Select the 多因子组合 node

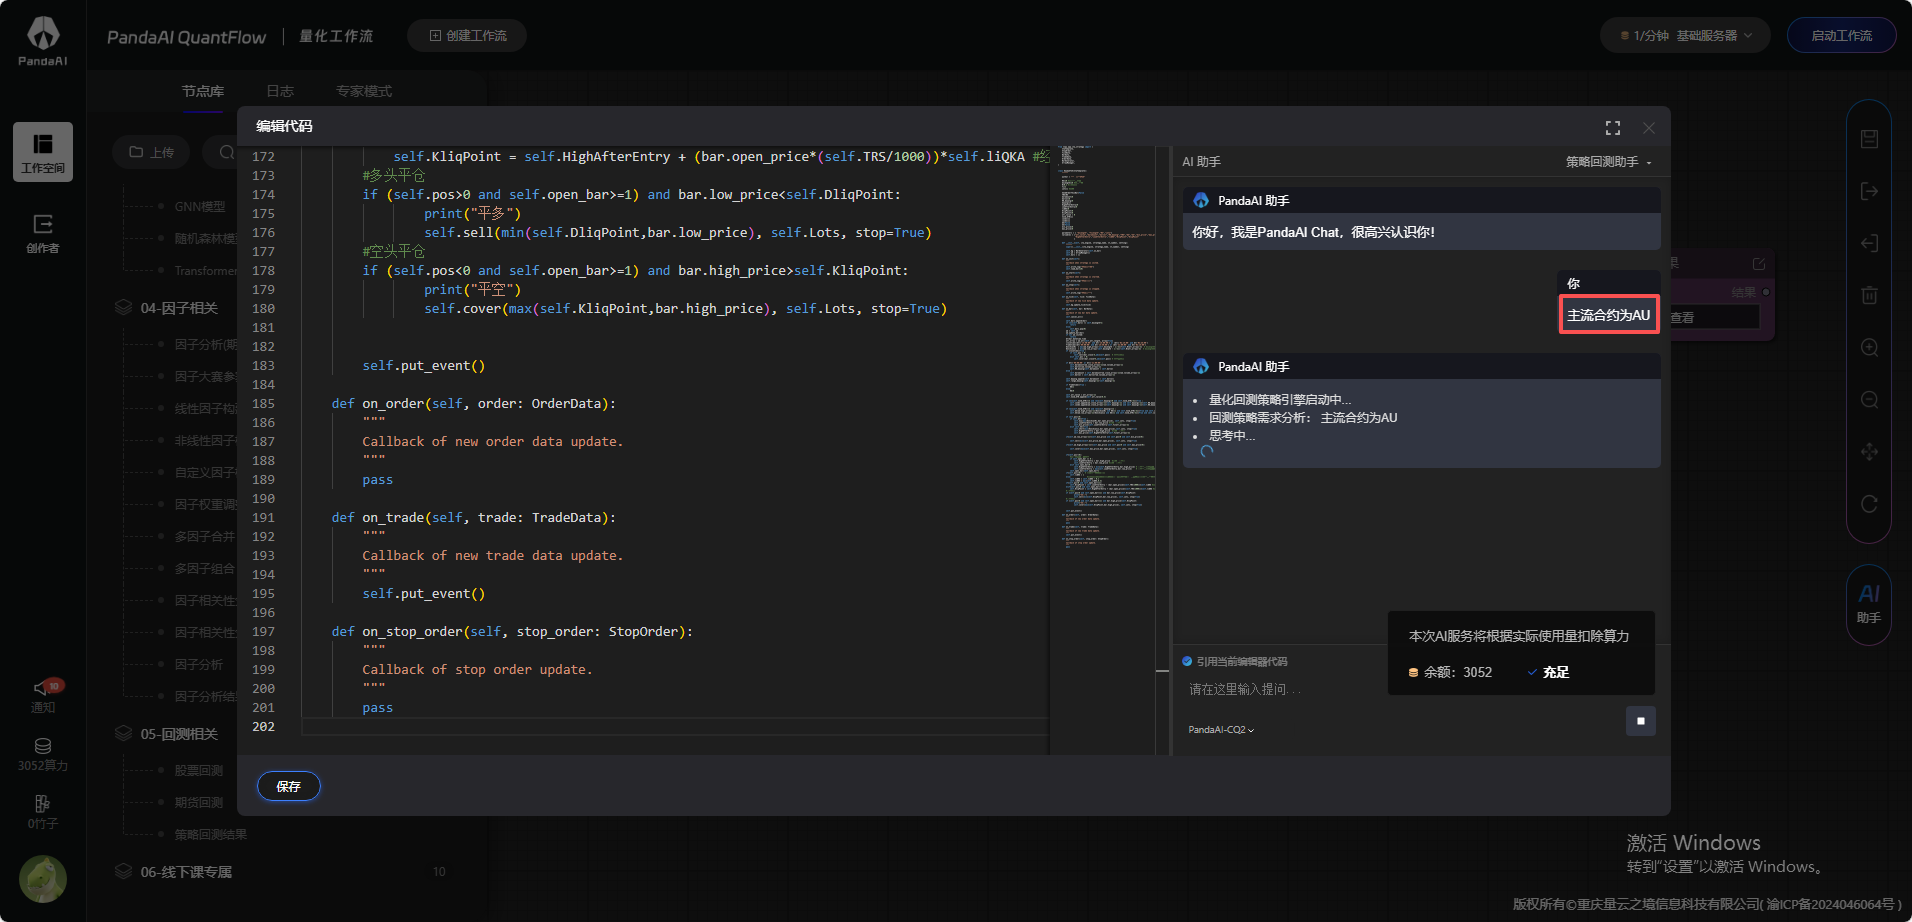pos(205,568)
